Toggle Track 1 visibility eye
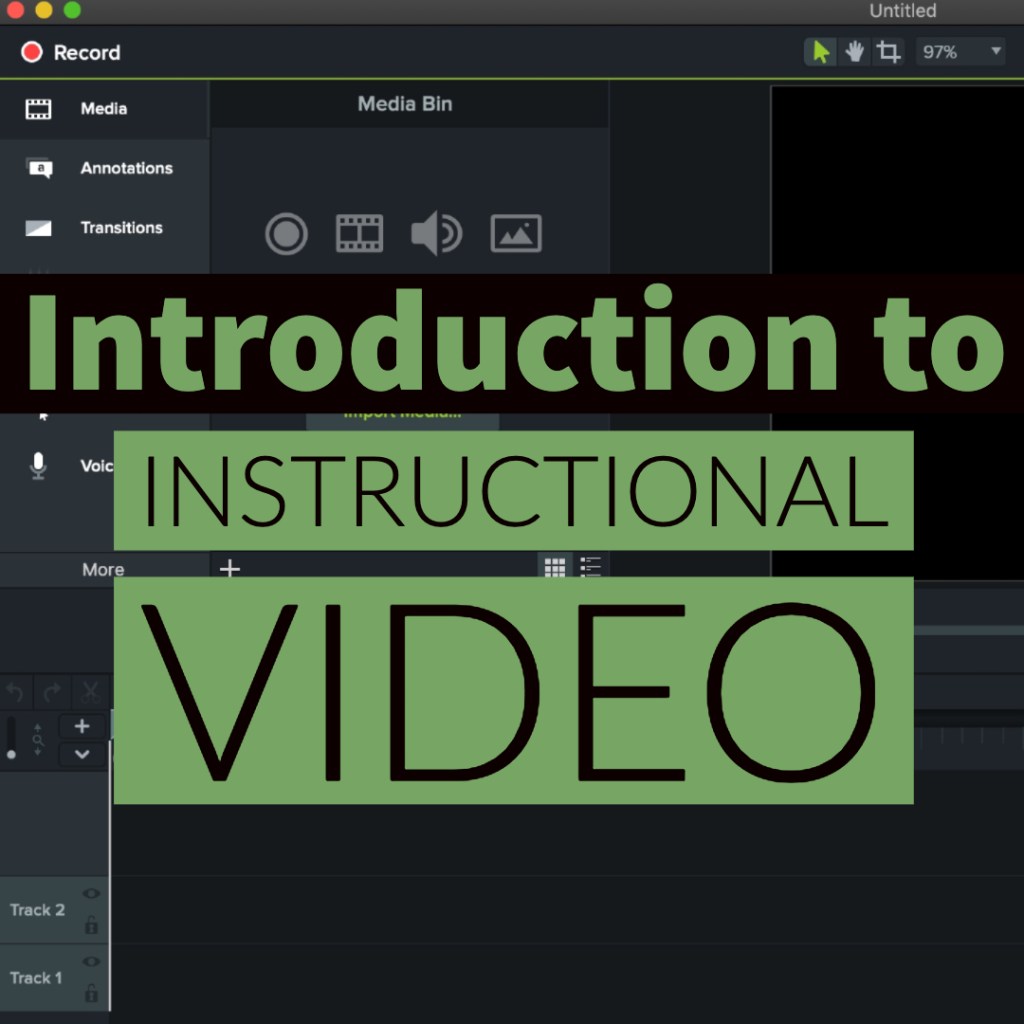Image resolution: width=1024 pixels, height=1024 pixels. click(91, 962)
